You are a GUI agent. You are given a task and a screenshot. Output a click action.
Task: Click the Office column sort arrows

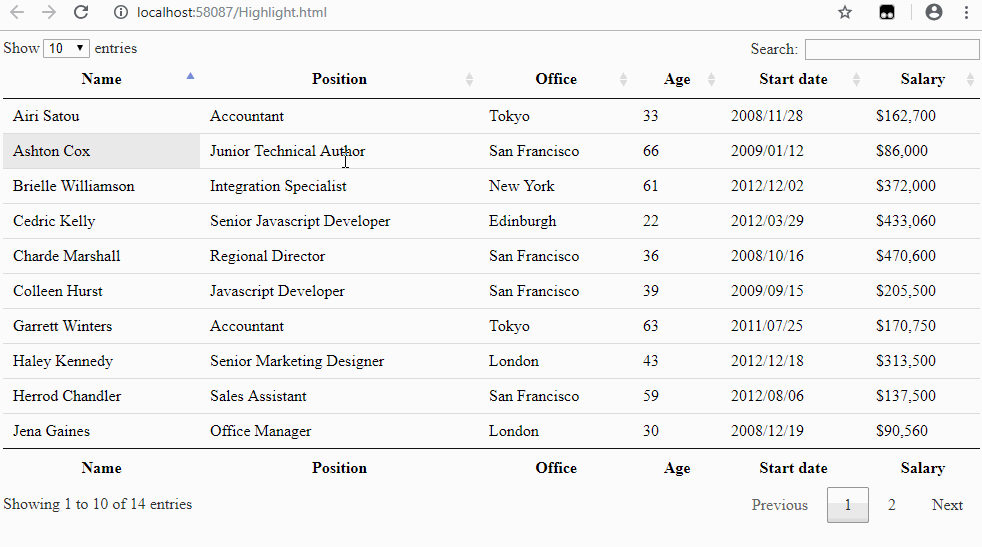click(x=623, y=79)
